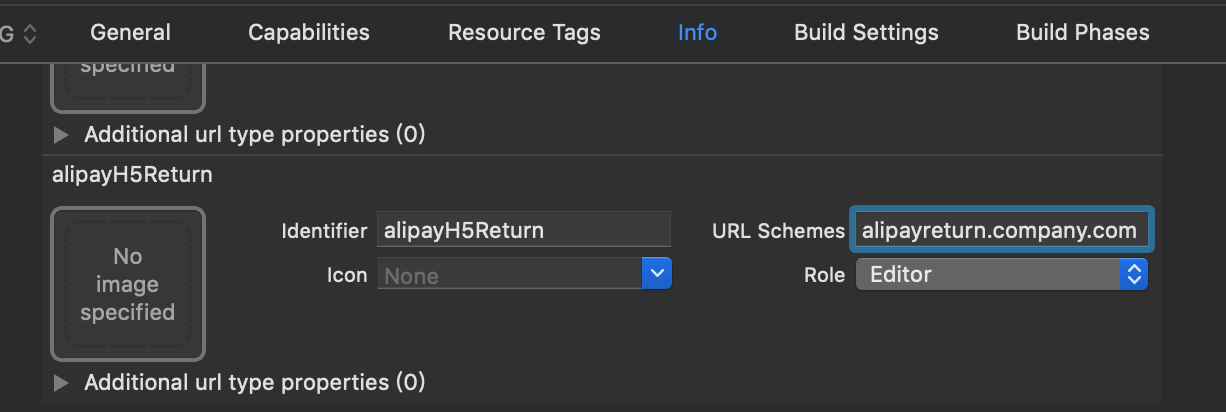
Task: Click the Identifier field containing alipayH5Return
Action: point(524,230)
